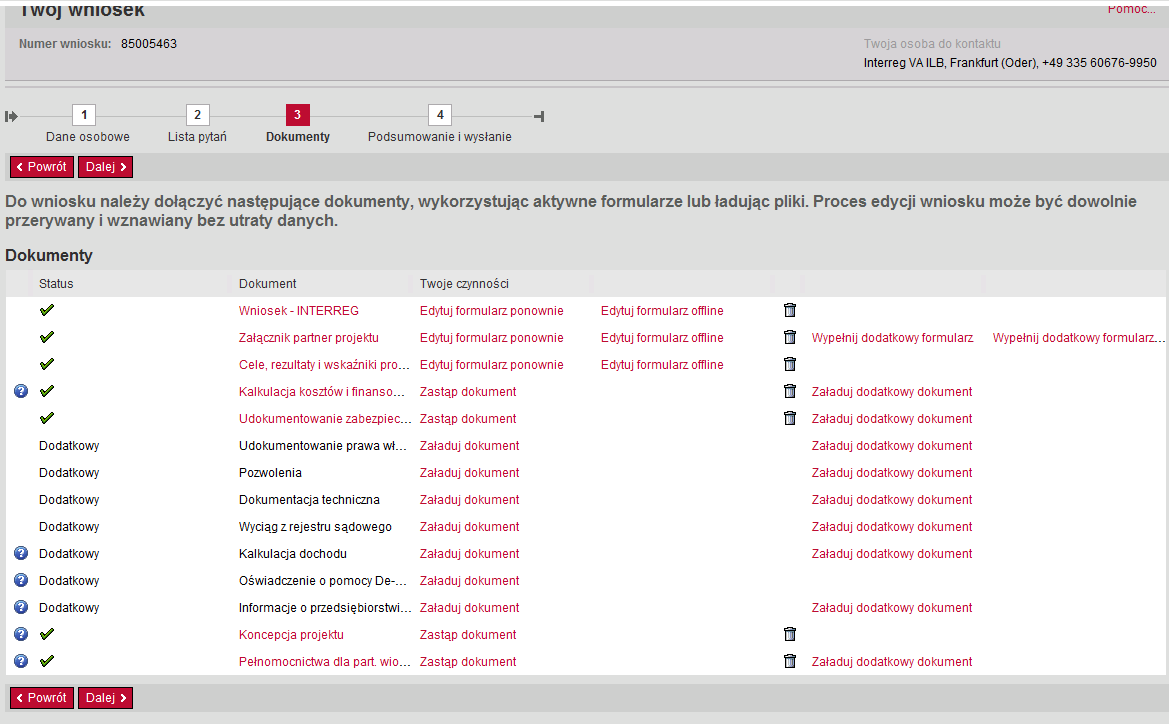Go to step 2 Lista pytań
This screenshot has height=727, width=1169.
coord(198,115)
